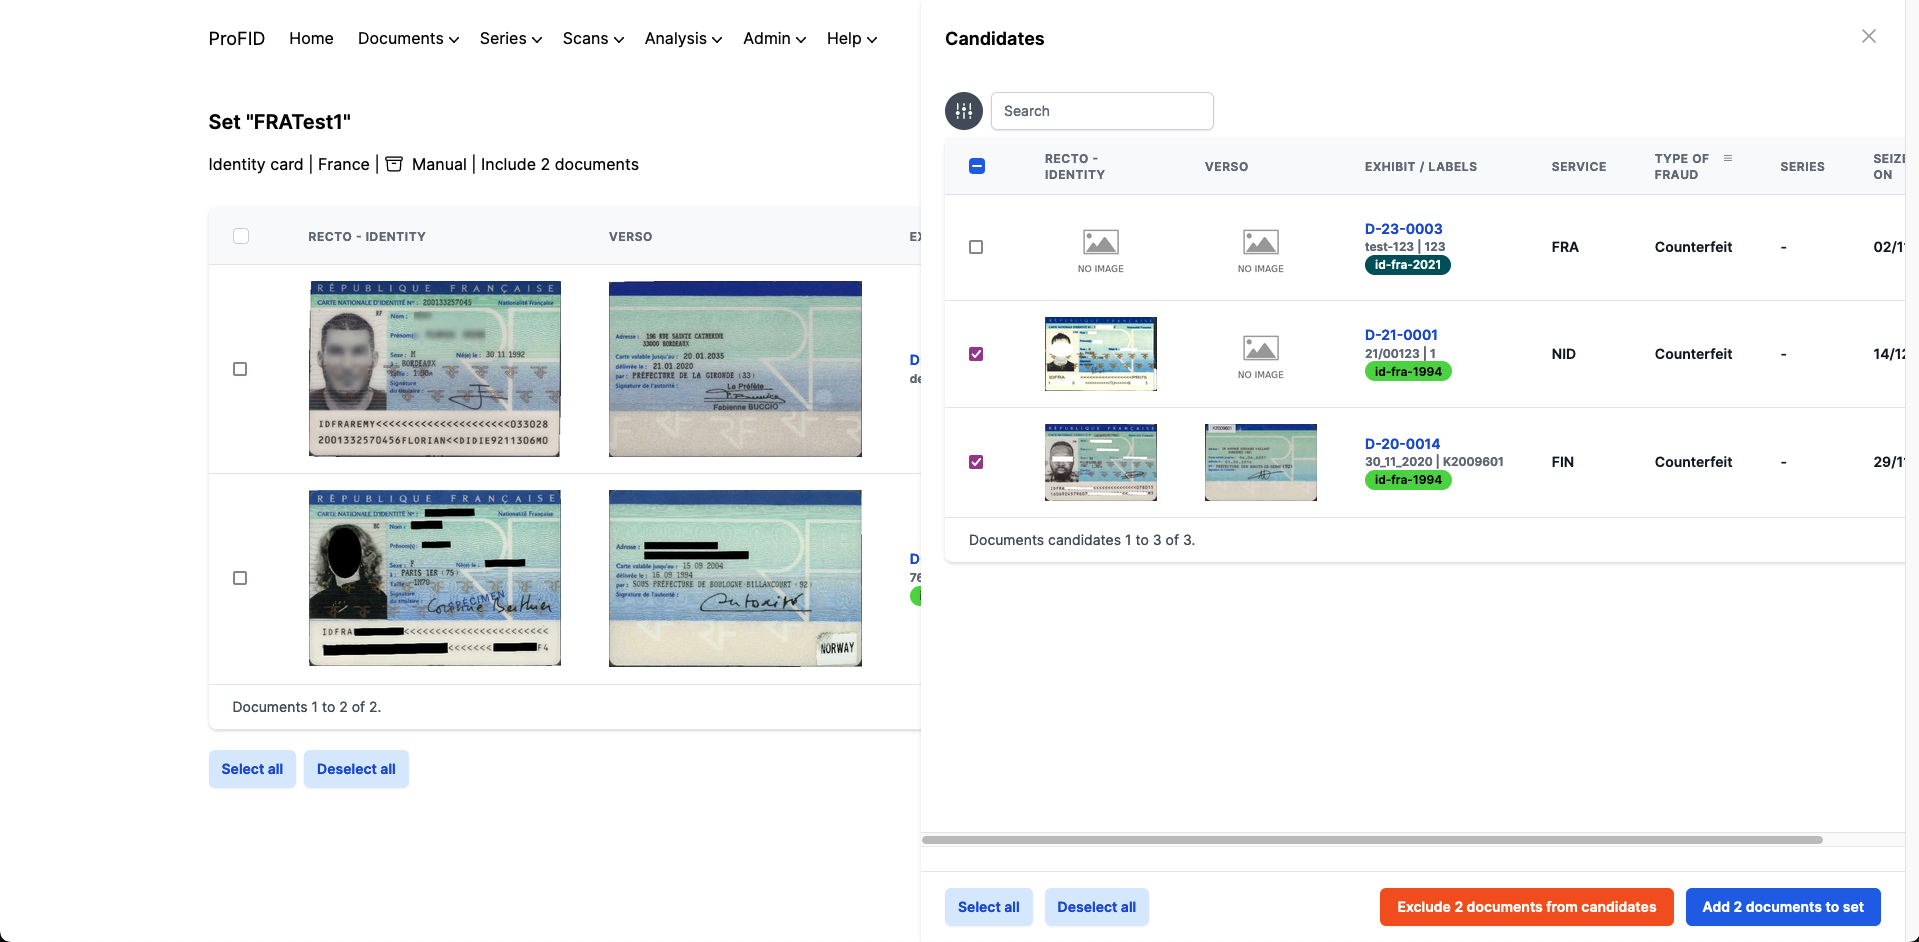Open the Admin dropdown menu
This screenshot has width=1919, height=942.
[774, 39]
